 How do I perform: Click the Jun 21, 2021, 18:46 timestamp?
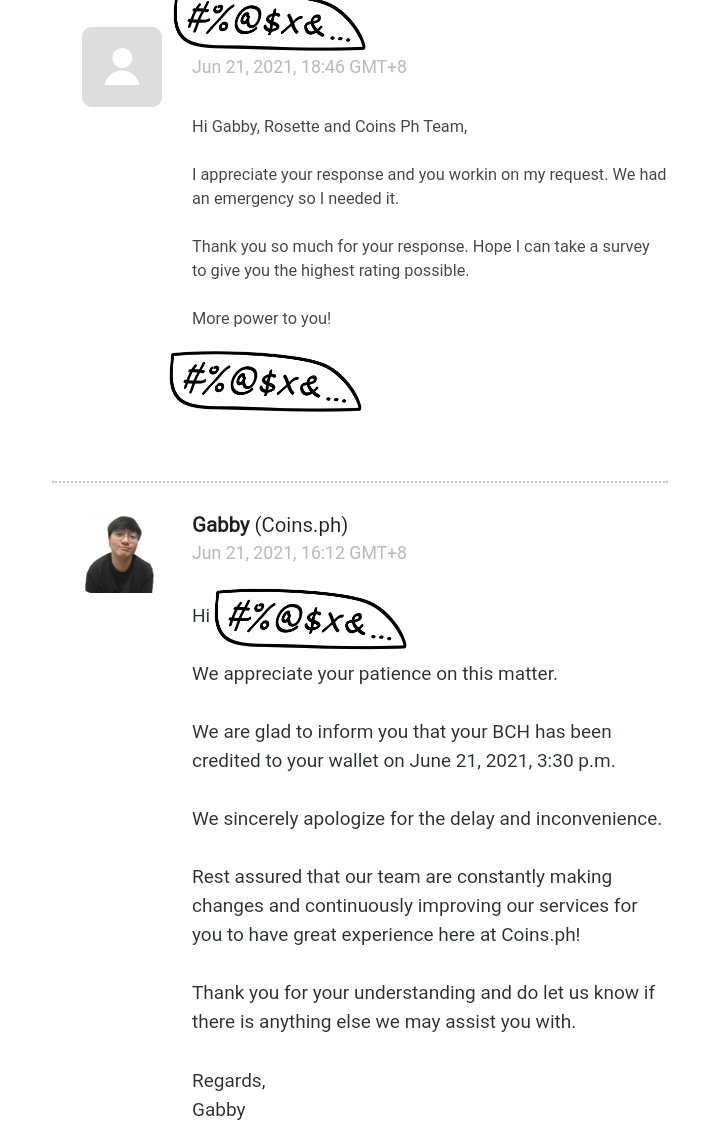(299, 67)
